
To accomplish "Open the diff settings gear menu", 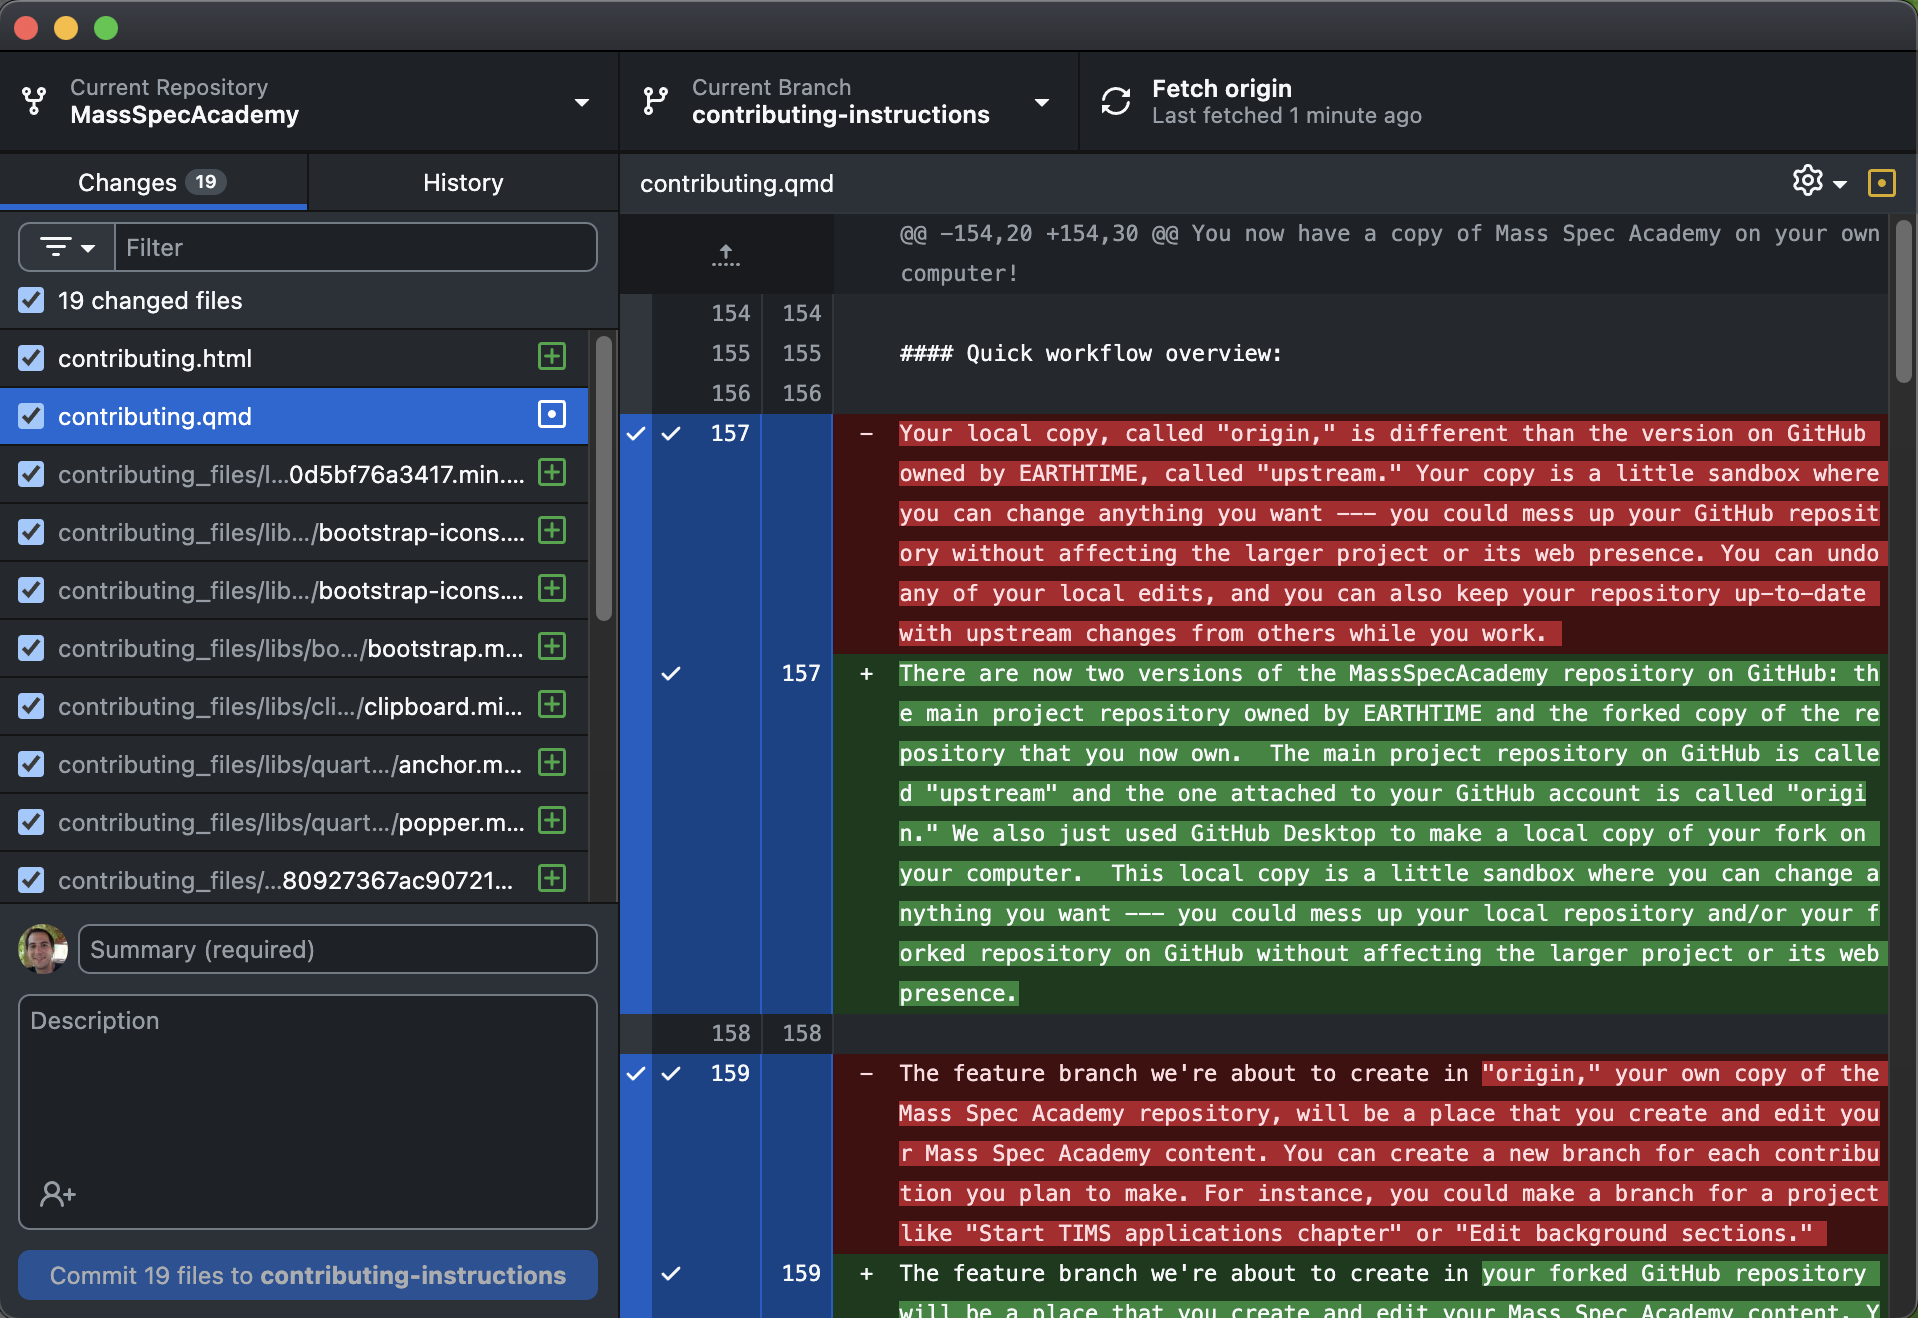I will (1819, 182).
